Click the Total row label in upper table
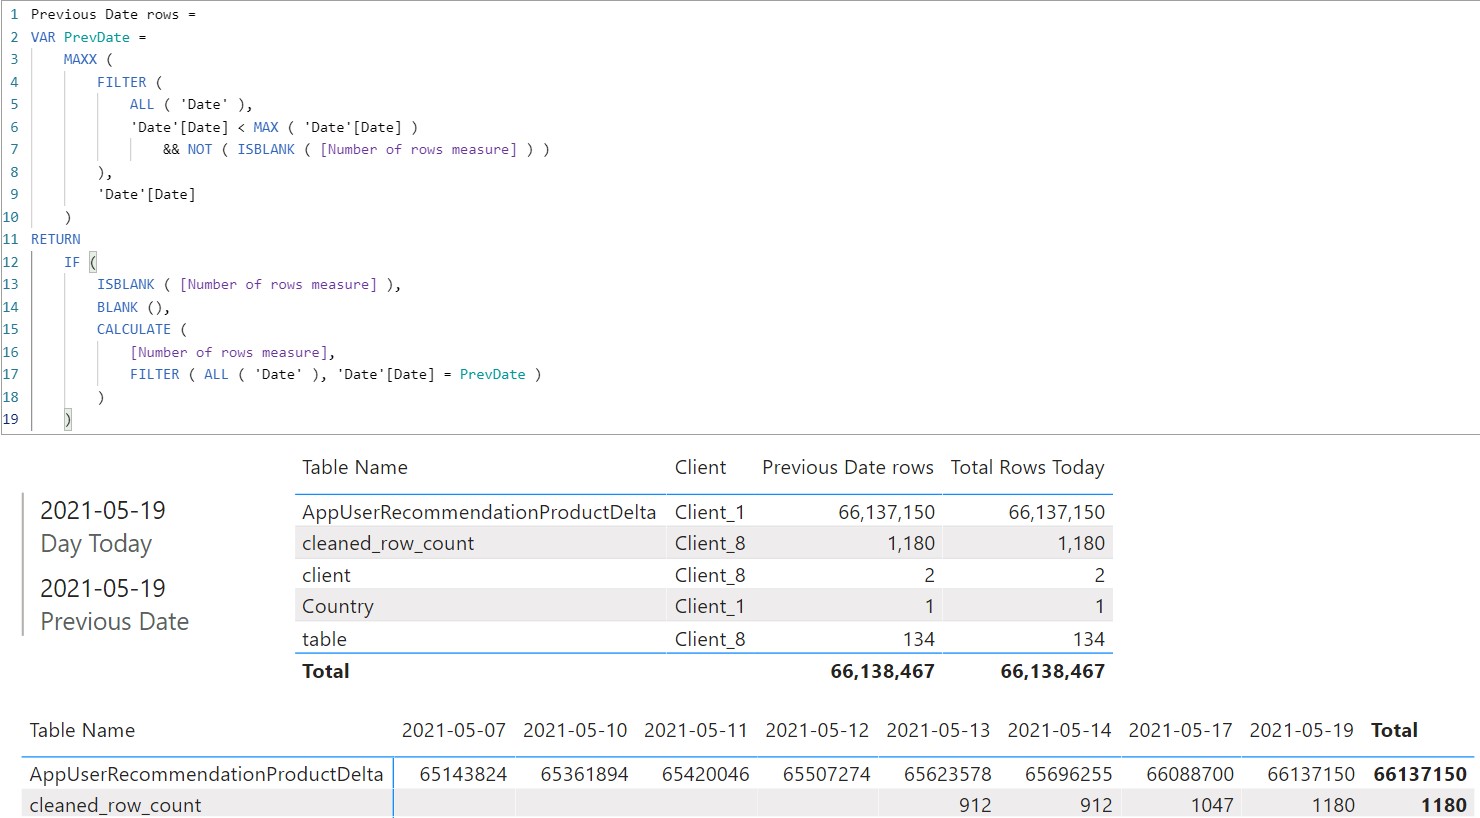 click(326, 671)
